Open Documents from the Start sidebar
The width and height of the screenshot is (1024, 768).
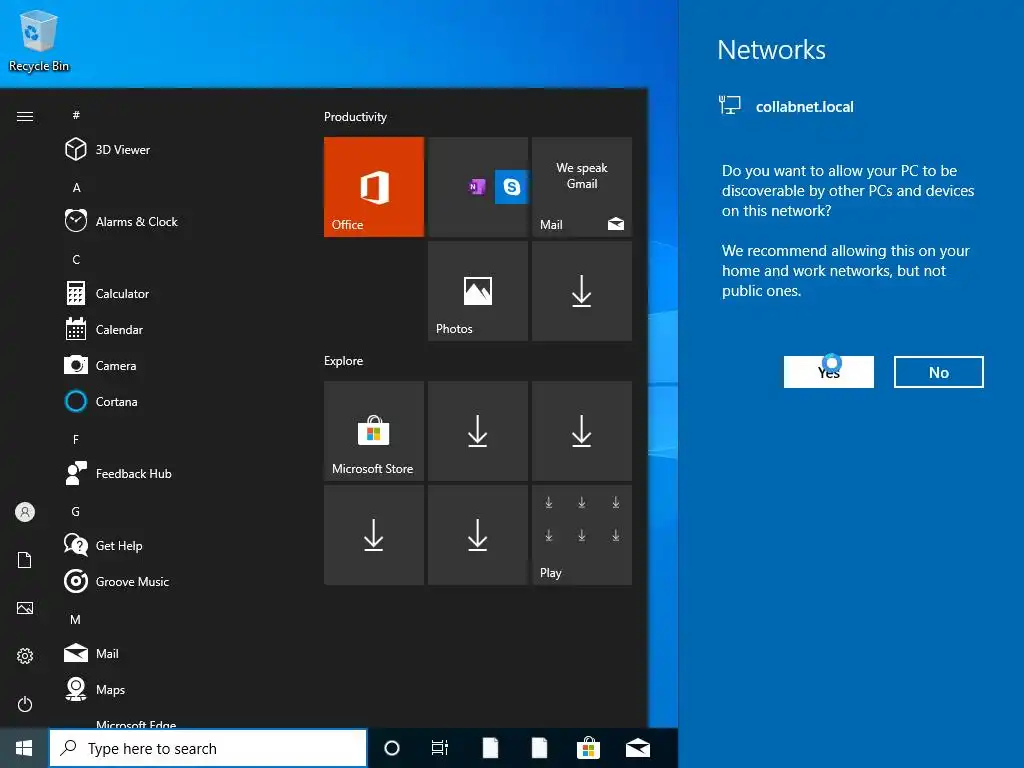pyautogui.click(x=25, y=560)
